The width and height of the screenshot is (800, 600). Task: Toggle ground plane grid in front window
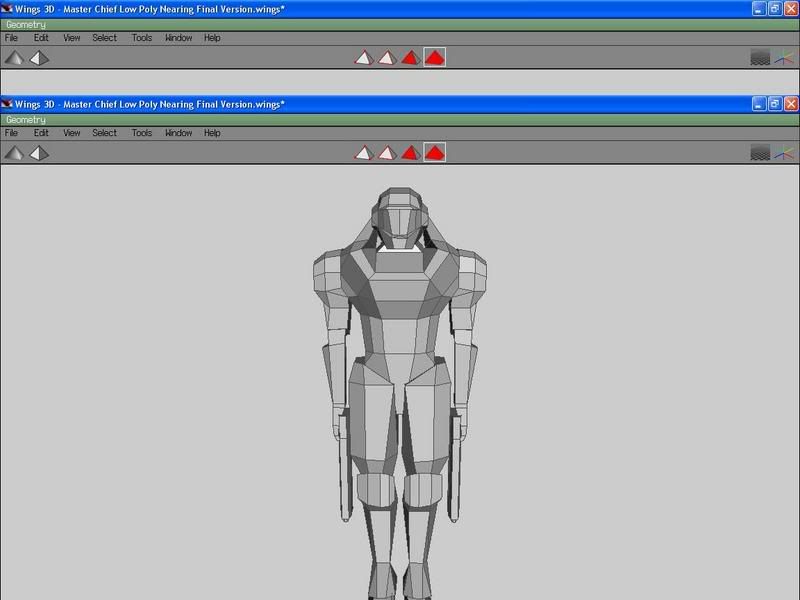click(760, 153)
